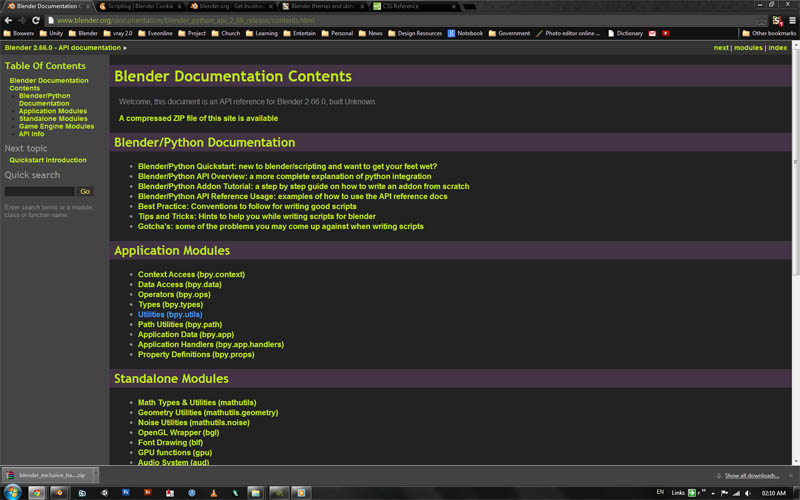Image resolution: width=800 pixels, height=500 pixels.
Task: Open the Other bookmarks folder
Action: 769,33
